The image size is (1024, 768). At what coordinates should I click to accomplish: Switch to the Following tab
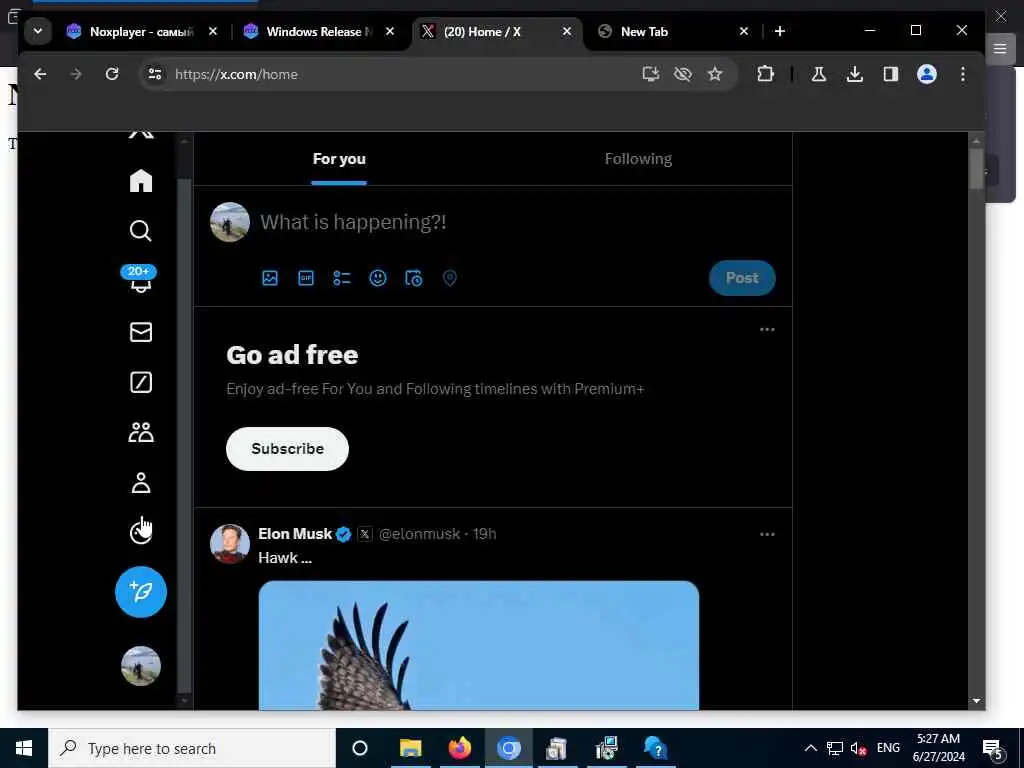pyautogui.click(x=638, y=159)
